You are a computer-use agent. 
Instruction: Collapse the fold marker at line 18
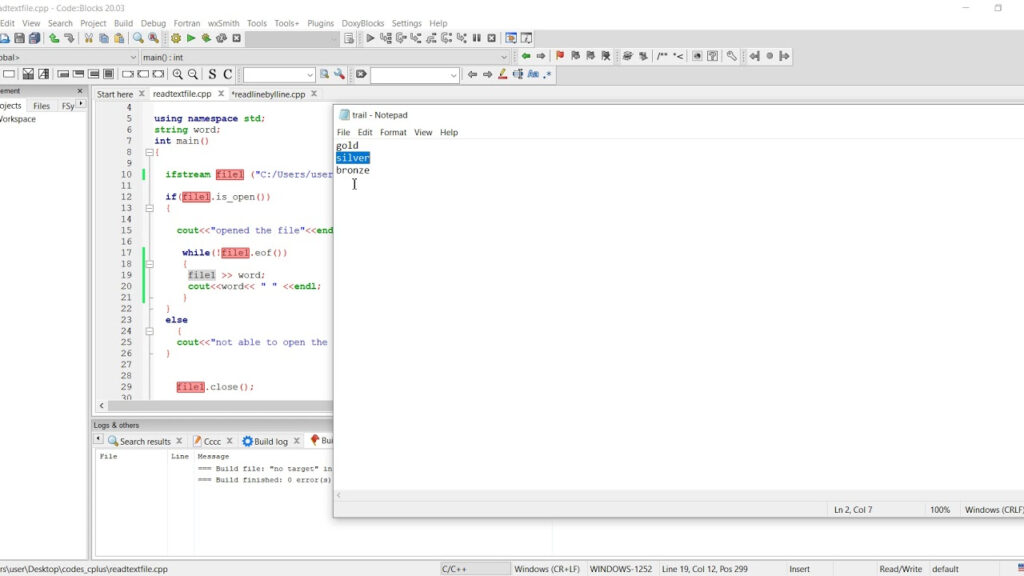point(150,264)
